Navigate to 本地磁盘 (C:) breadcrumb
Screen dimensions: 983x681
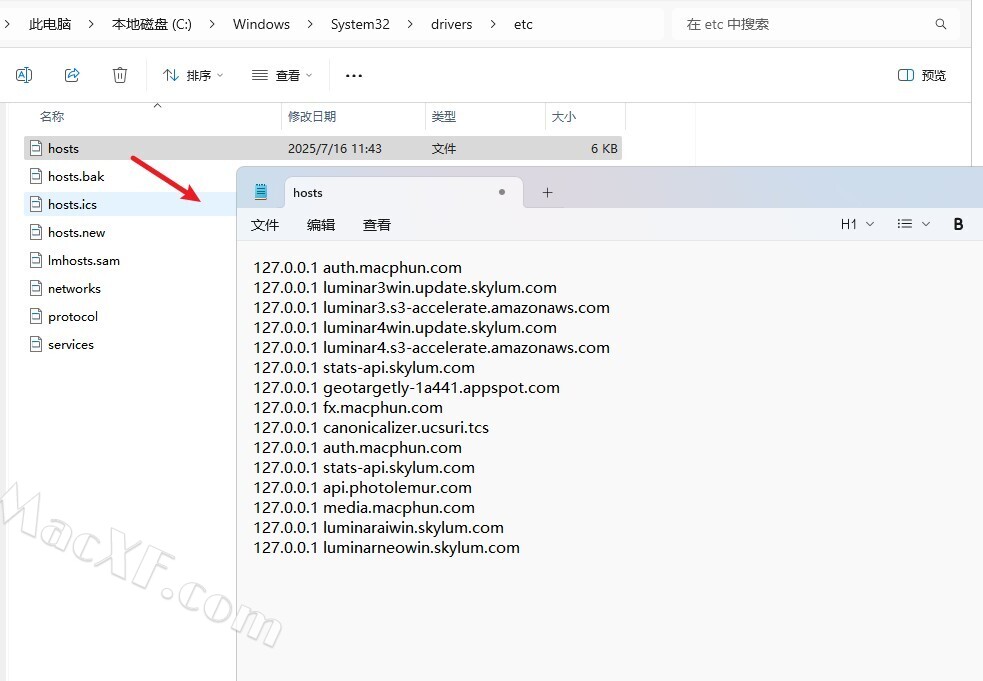tap(152, 24)
